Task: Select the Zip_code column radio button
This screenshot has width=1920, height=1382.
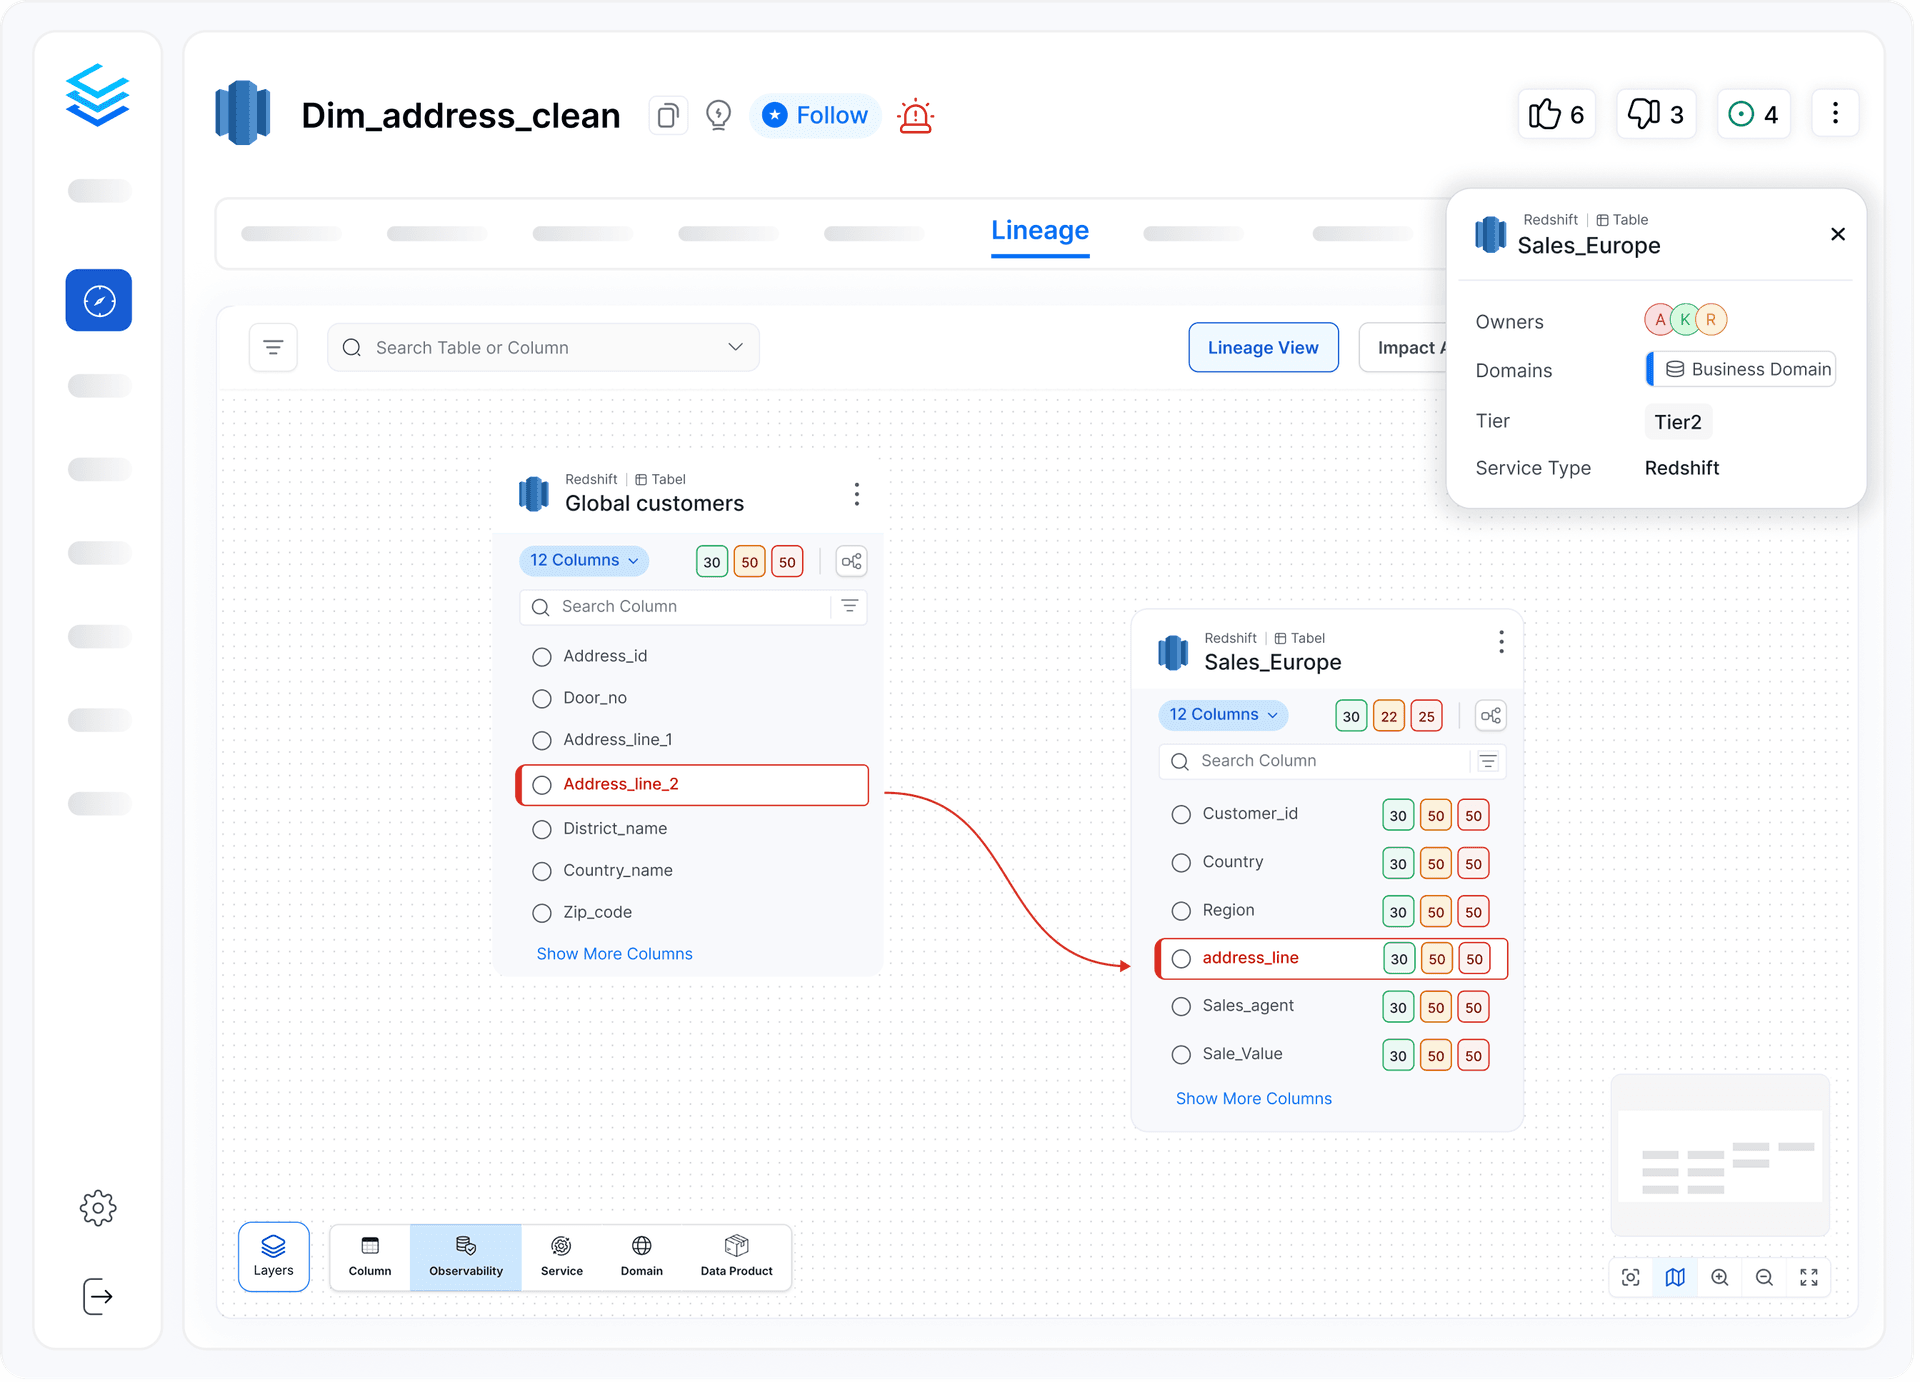Action: (x=542, y=913)
